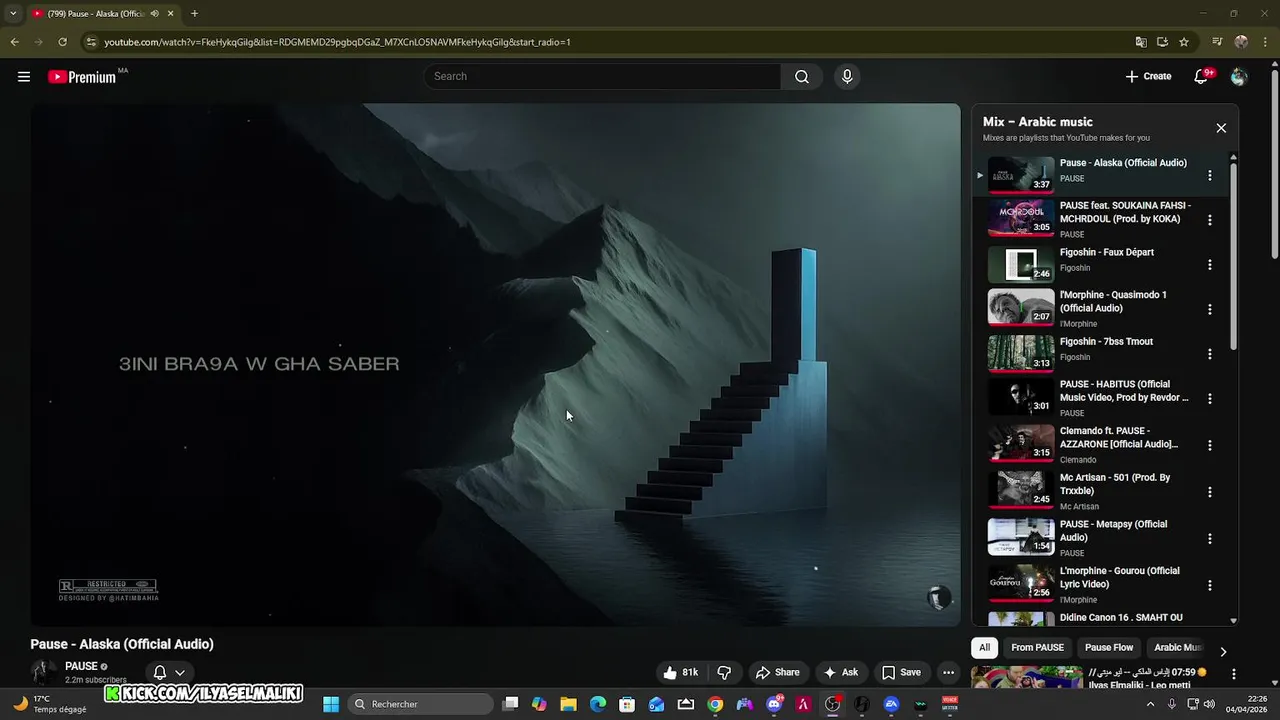The image size is (1280, 720).
Task: Open File Explorer from taskbar
Action: tap(568, 704)
